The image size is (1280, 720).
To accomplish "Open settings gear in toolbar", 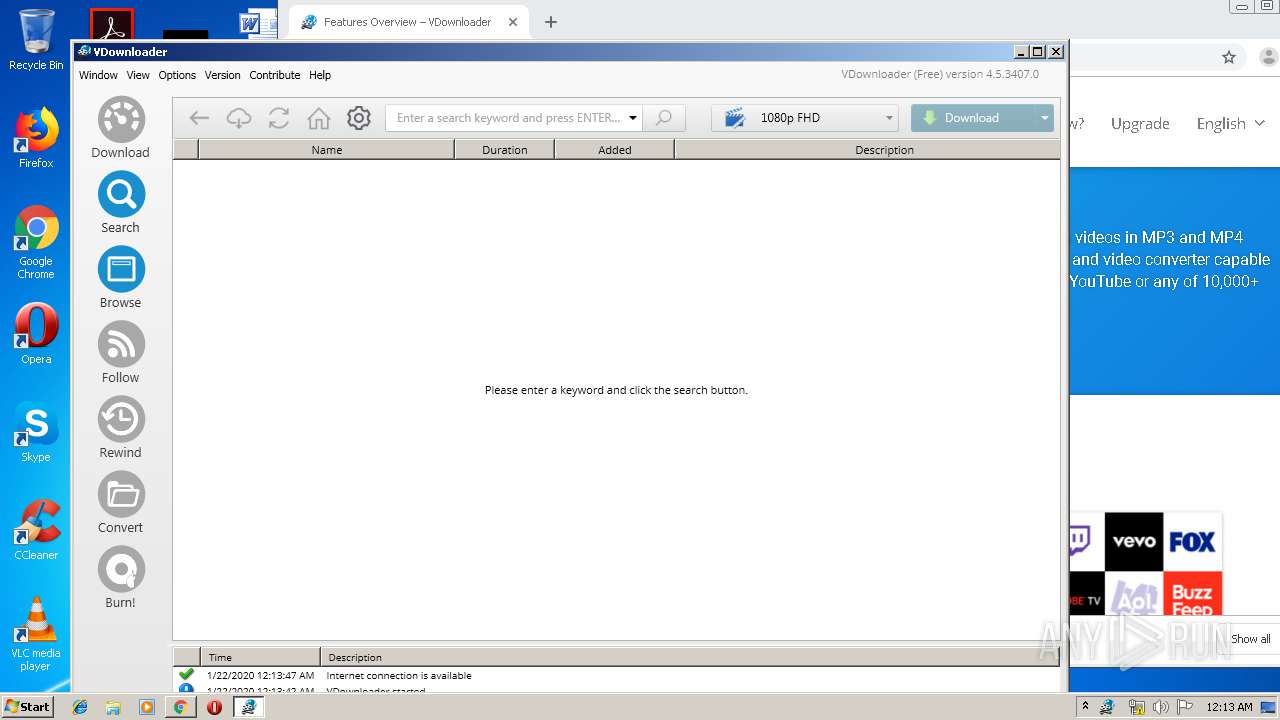I will click(359, 118).
